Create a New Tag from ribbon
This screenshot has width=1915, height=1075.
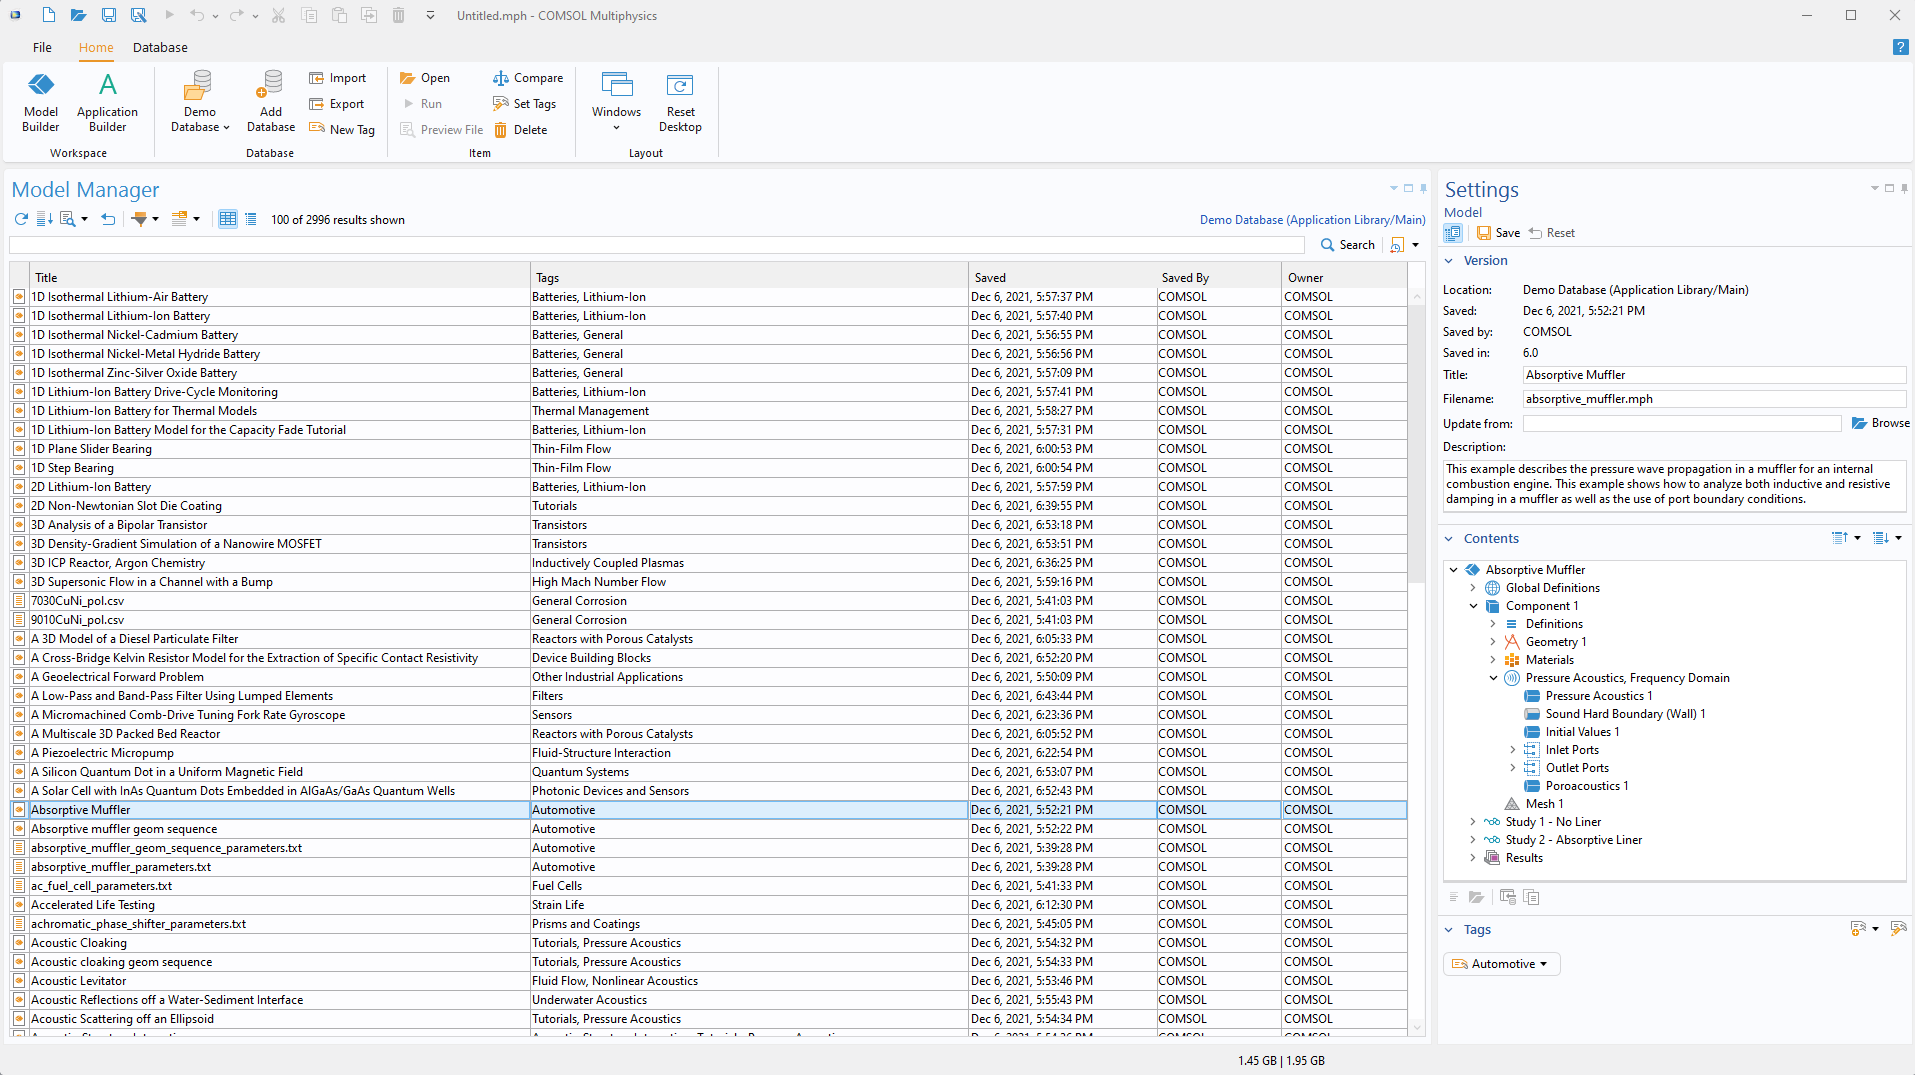click(x=342, y=130)
